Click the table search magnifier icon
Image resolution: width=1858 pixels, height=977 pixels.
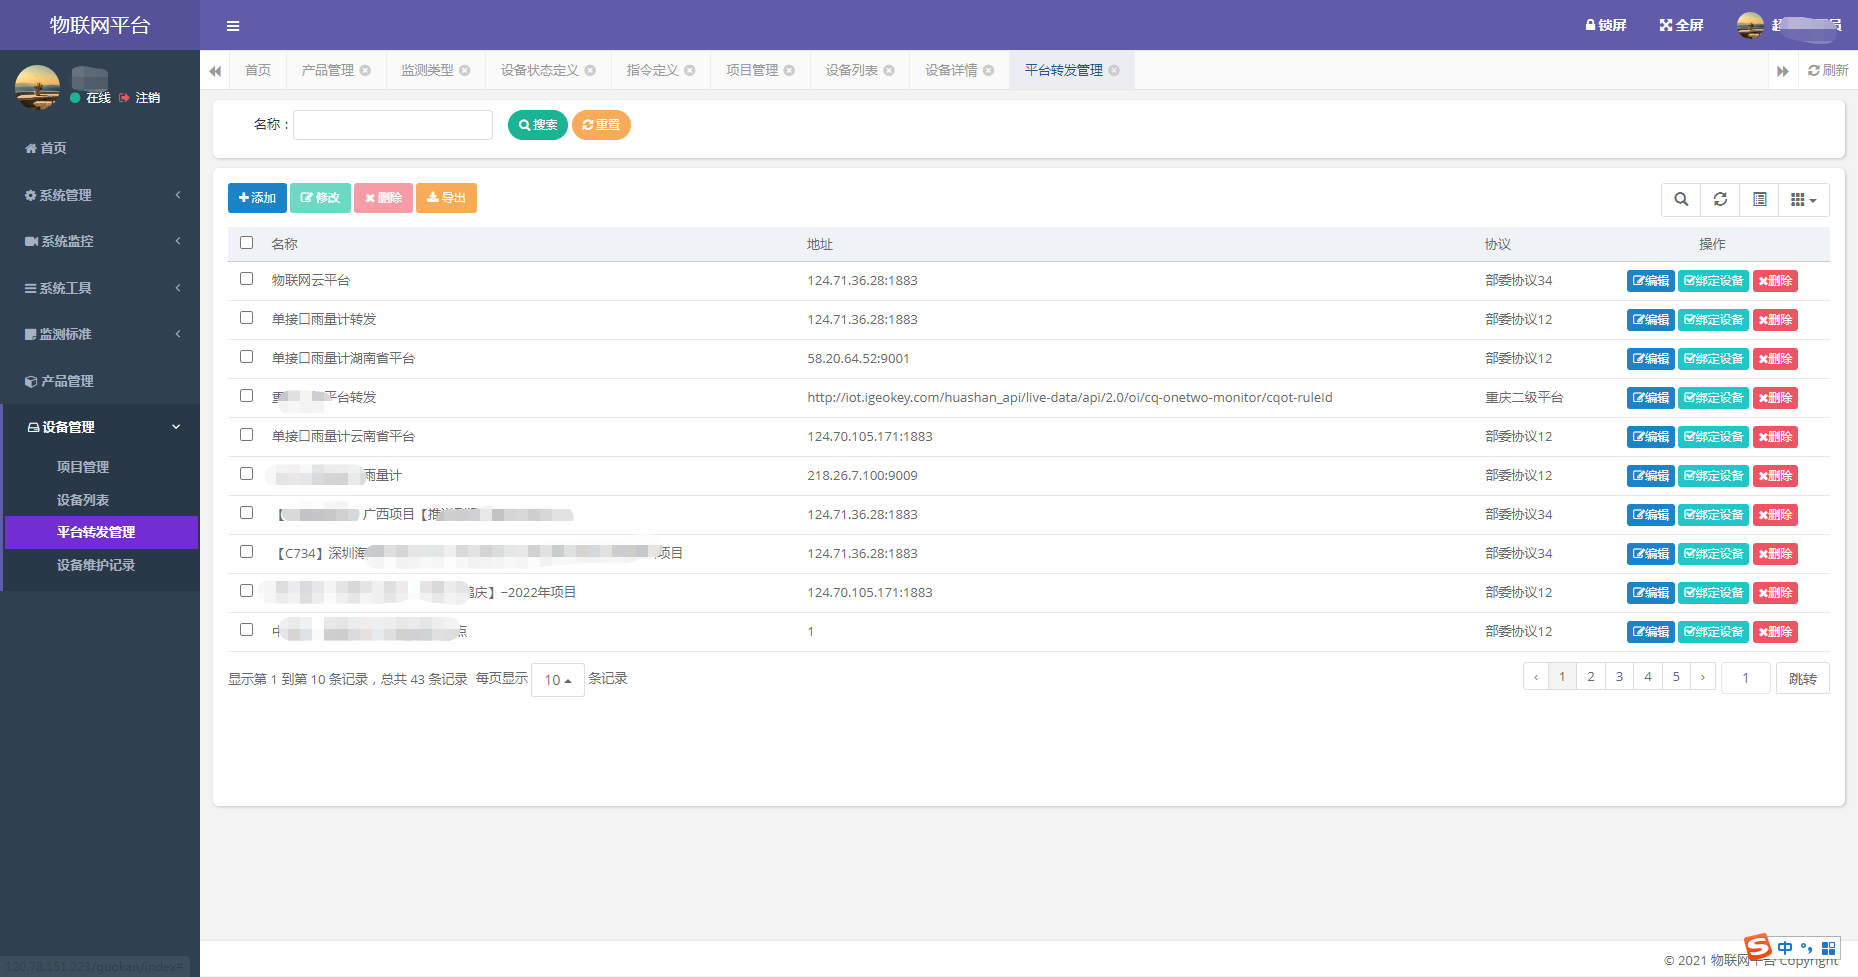pos(1681,200)
